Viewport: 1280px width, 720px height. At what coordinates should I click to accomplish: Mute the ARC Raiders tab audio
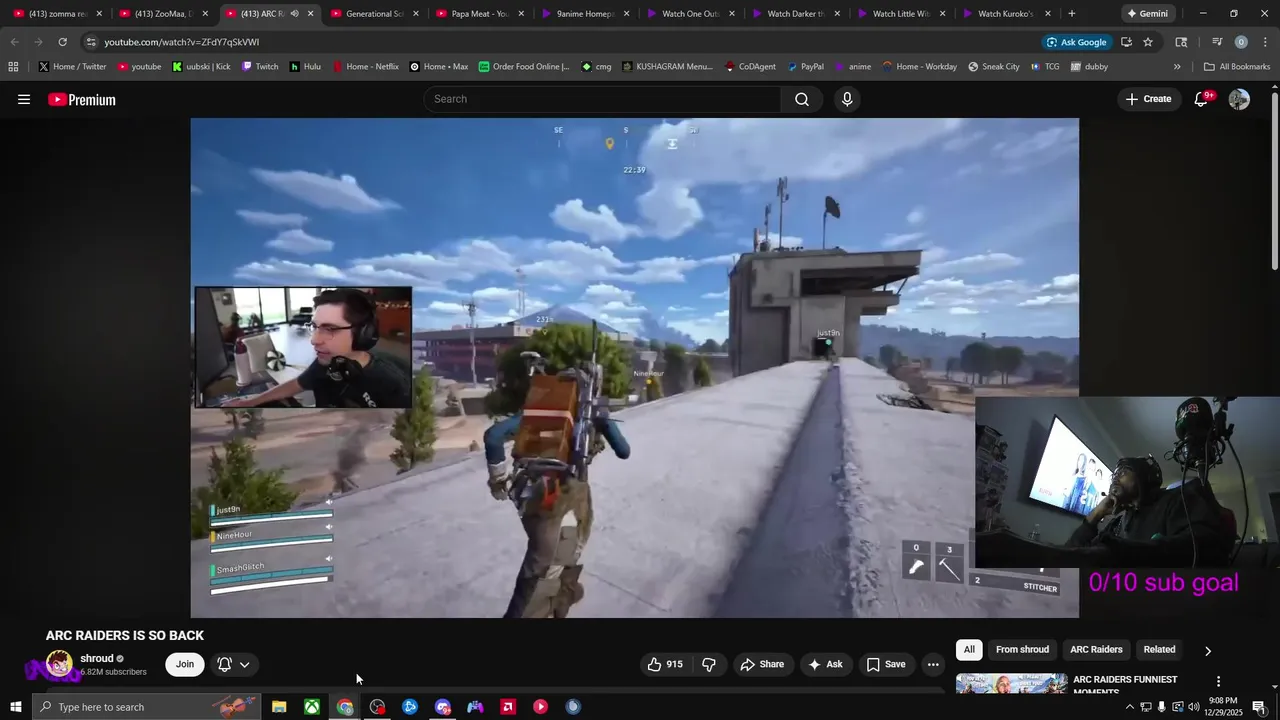click(x=294, y=14)
